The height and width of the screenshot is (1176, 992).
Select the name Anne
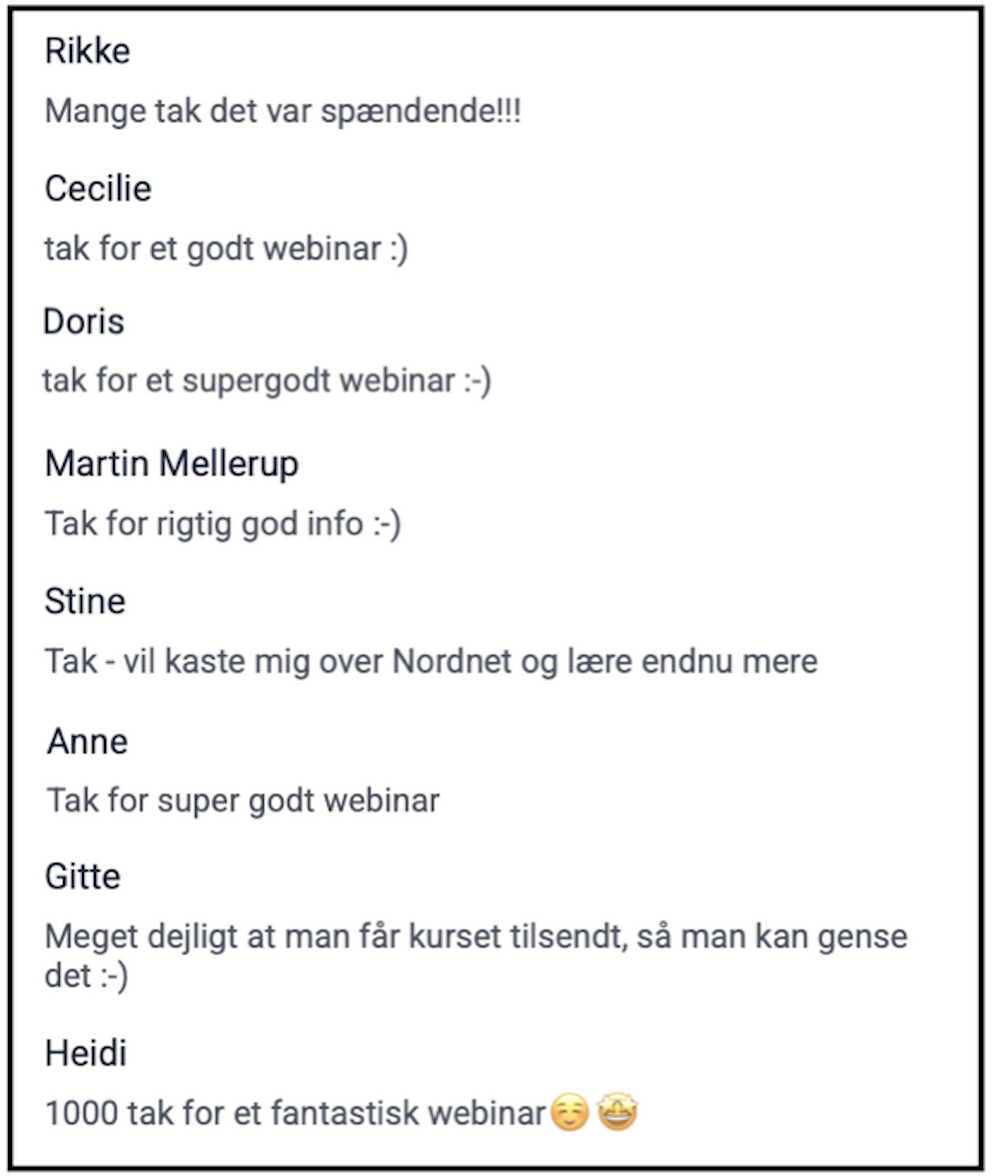88,742
